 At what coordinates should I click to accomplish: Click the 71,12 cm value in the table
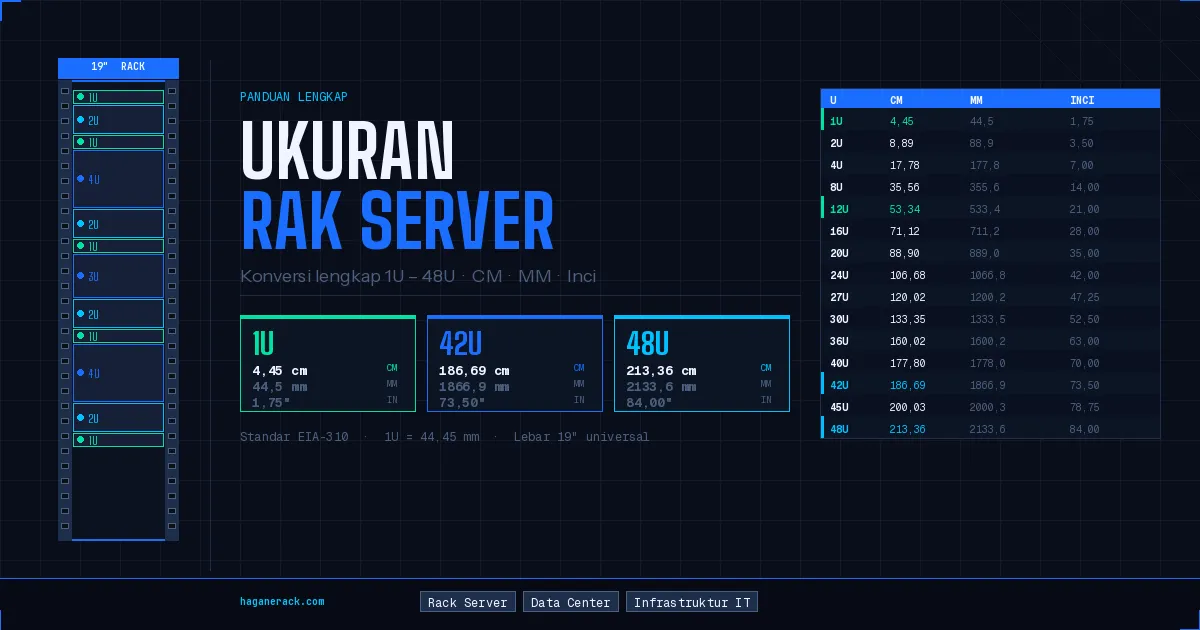[904, 231]
